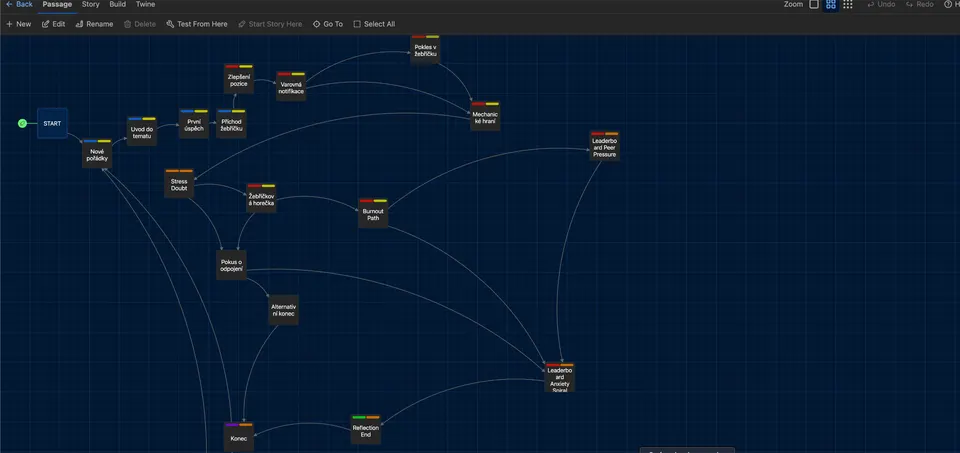Click the Delete passage button
960x453 pixels.
[140, 24]
